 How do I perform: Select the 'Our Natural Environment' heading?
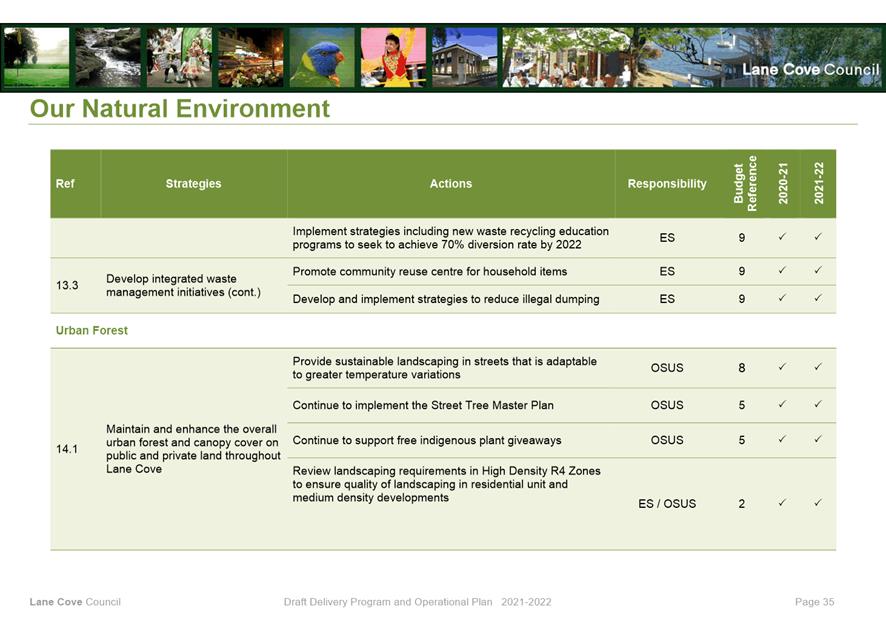(180, 108)
